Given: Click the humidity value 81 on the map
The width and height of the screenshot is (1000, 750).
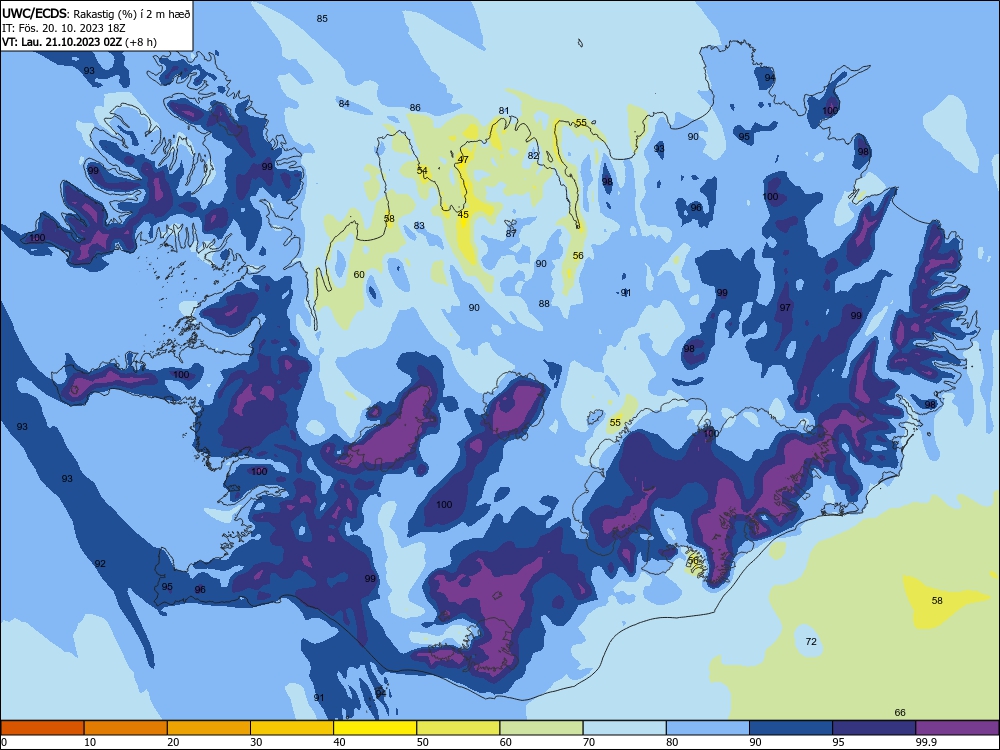Looking at the screenshot, I should pos(504,110).
